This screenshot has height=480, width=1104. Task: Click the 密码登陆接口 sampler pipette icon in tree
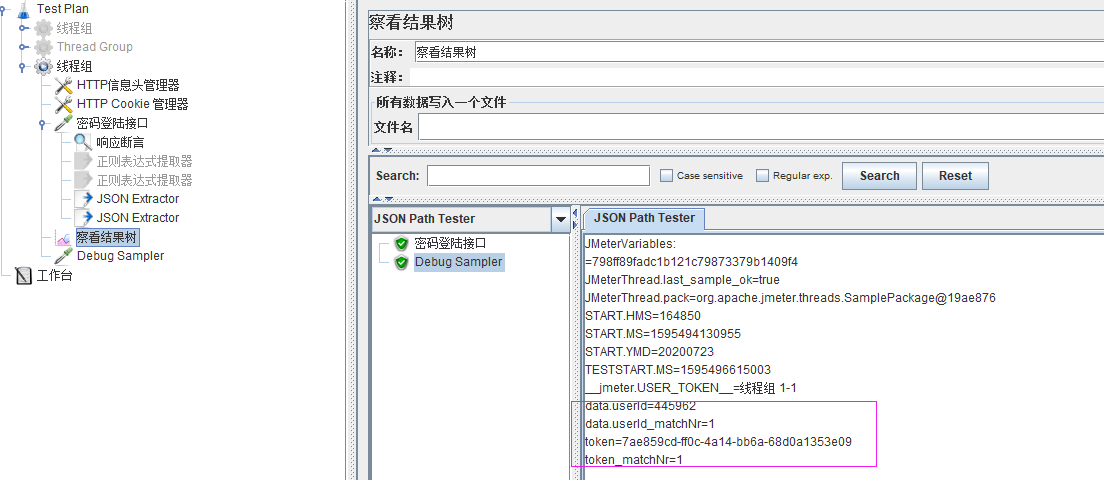pos(64,123)
